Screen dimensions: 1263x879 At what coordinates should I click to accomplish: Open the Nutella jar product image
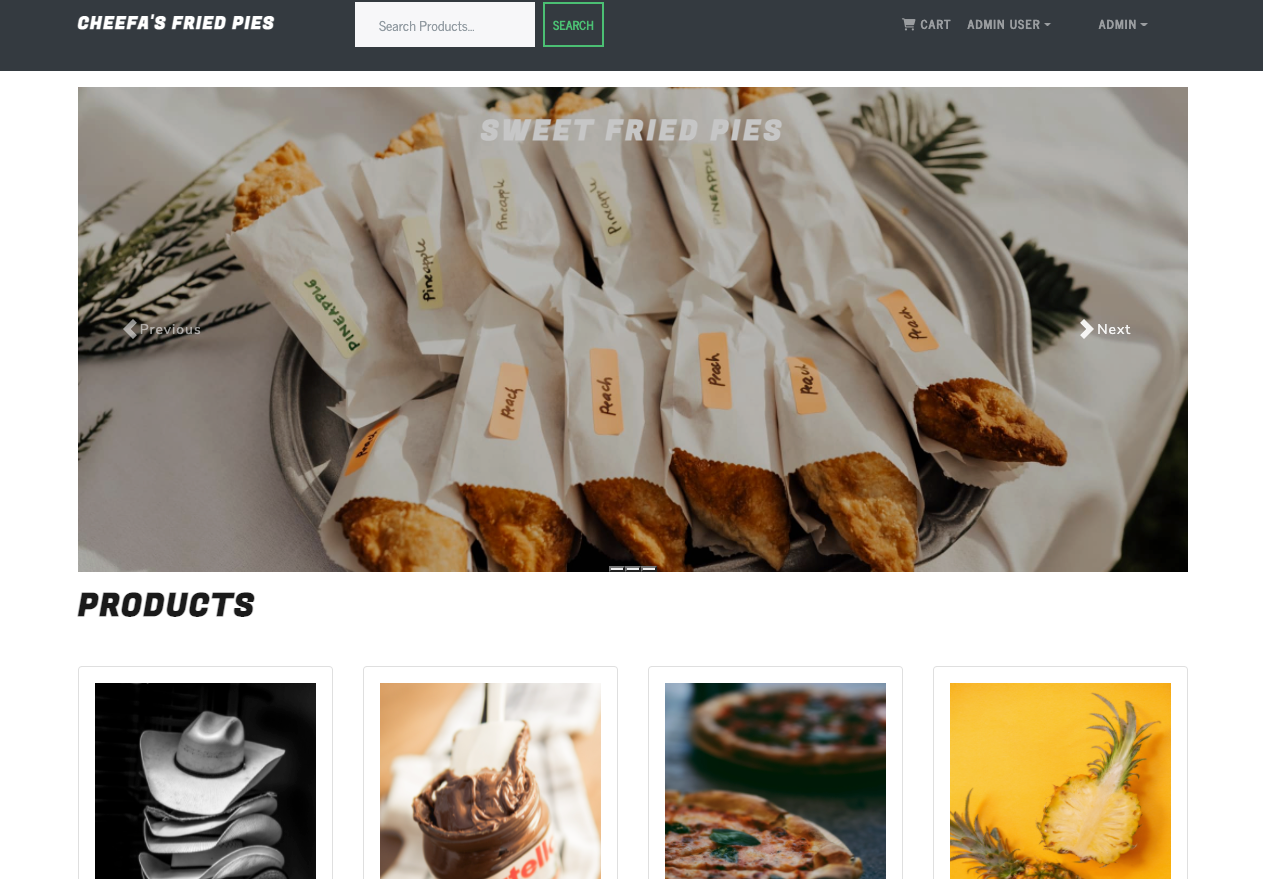pos(490,781)
